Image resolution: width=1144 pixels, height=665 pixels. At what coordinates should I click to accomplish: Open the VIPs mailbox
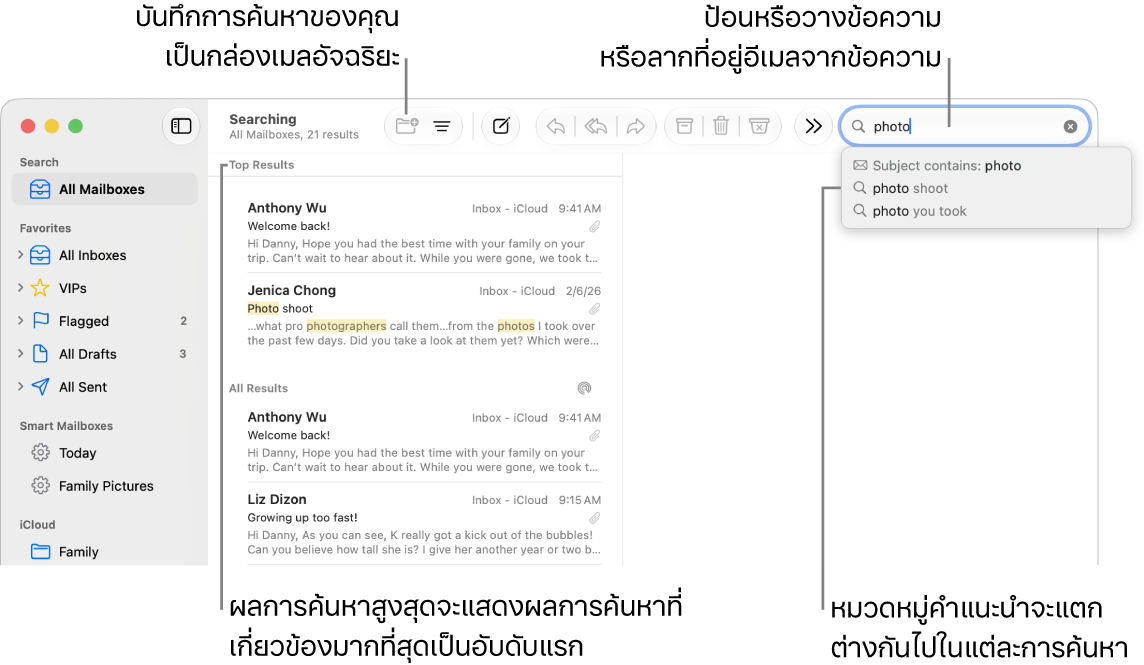point(72,288)
